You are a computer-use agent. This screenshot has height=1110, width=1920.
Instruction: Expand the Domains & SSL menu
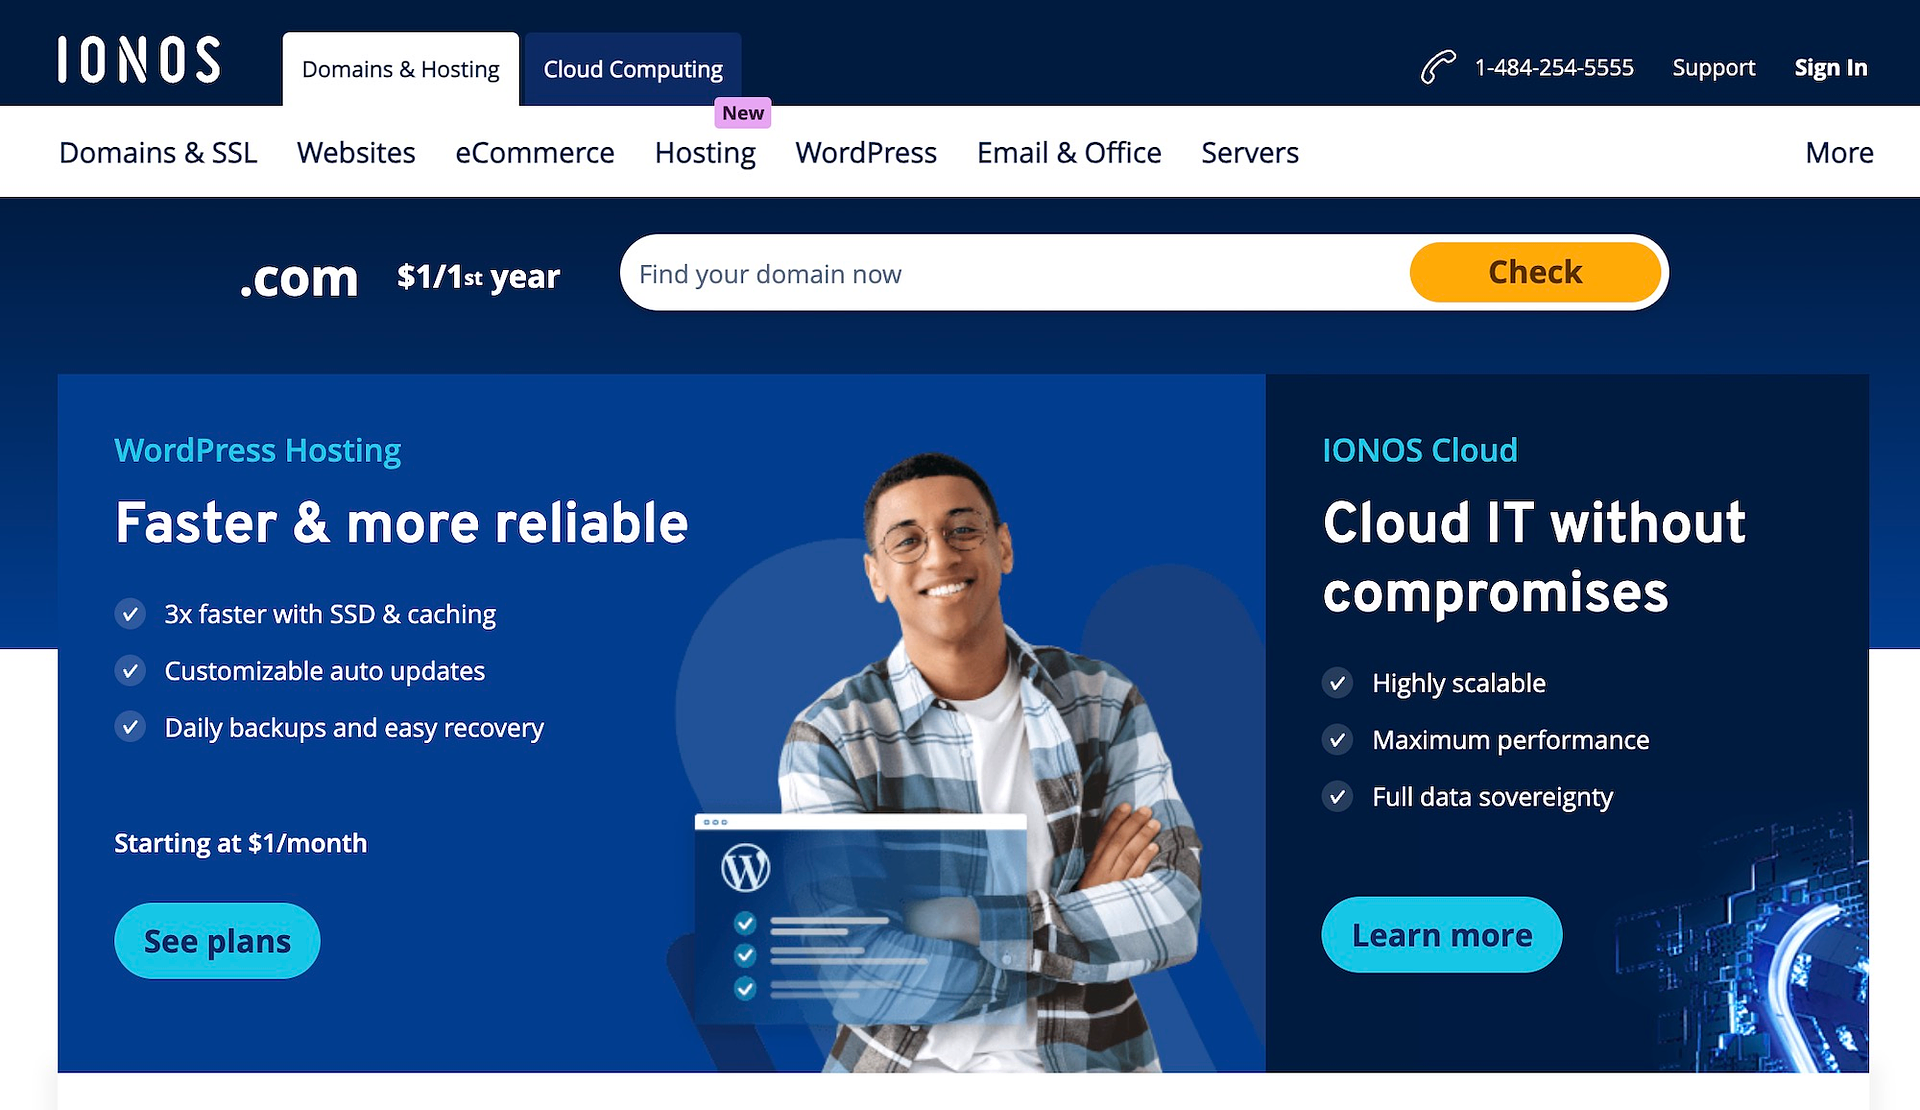[x=160, y=151]
